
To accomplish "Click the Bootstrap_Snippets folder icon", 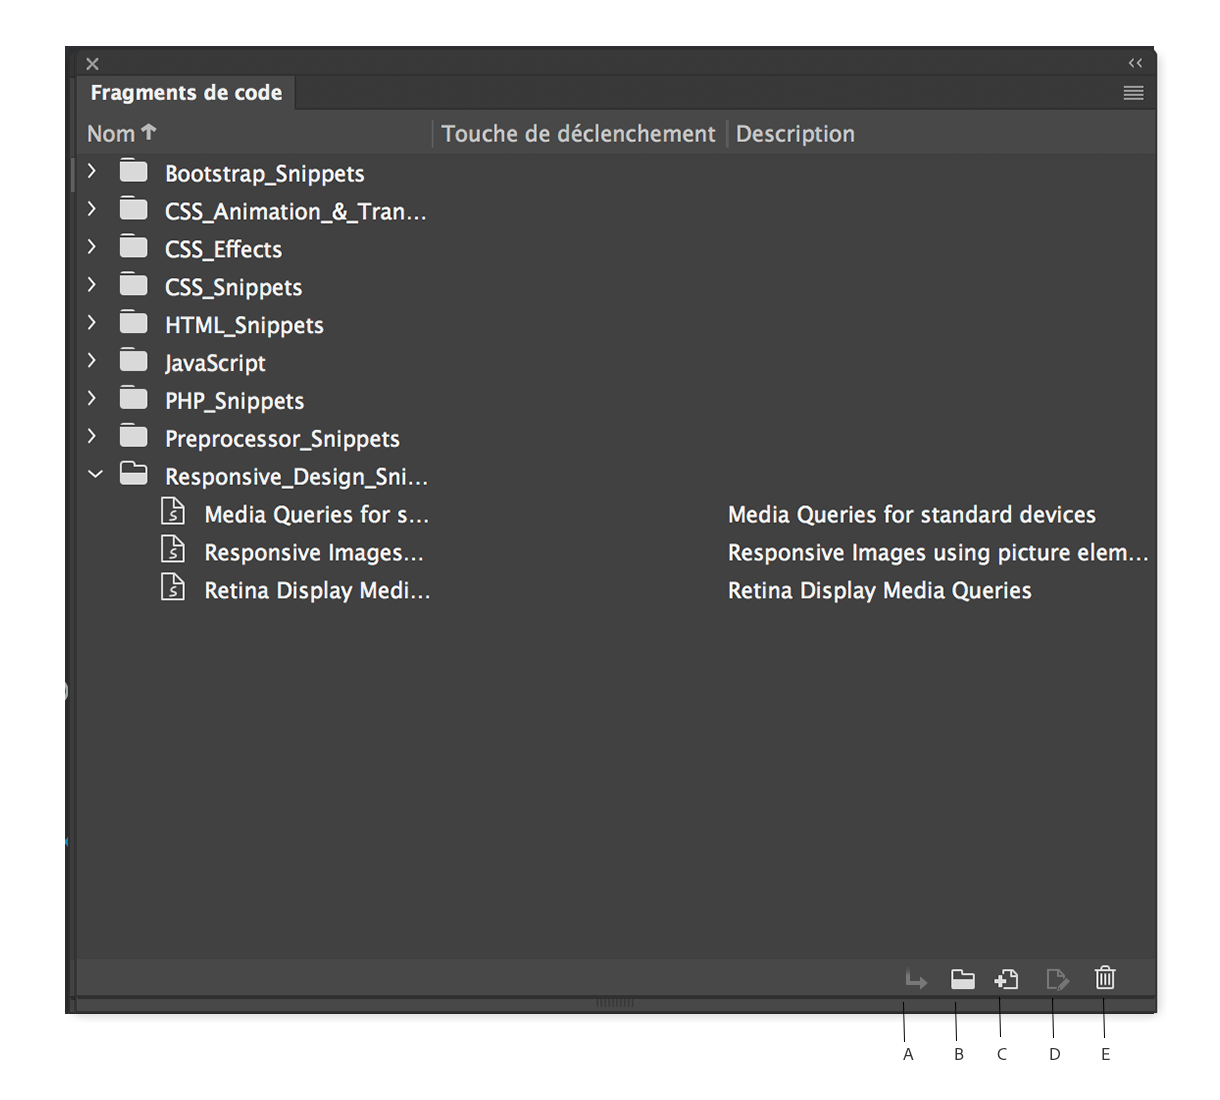I will [x=133, y=171].
